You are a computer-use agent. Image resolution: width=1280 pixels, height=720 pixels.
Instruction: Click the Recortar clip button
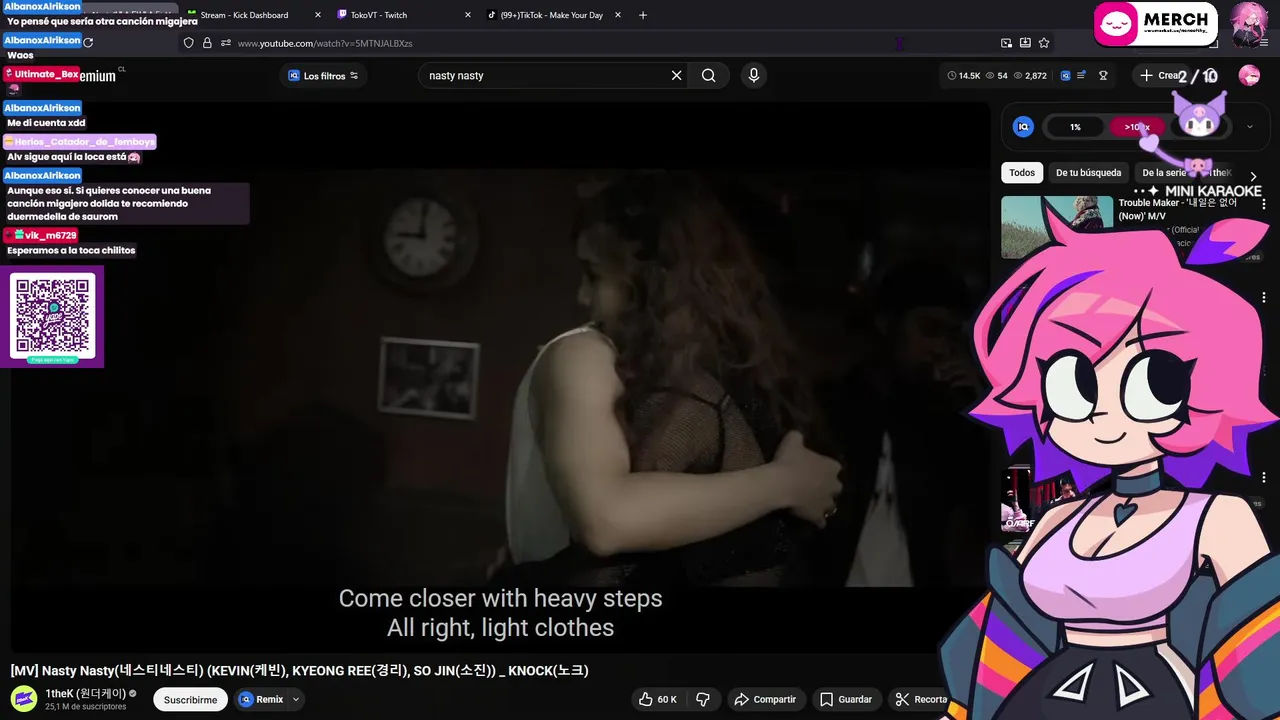click(920, 699)
